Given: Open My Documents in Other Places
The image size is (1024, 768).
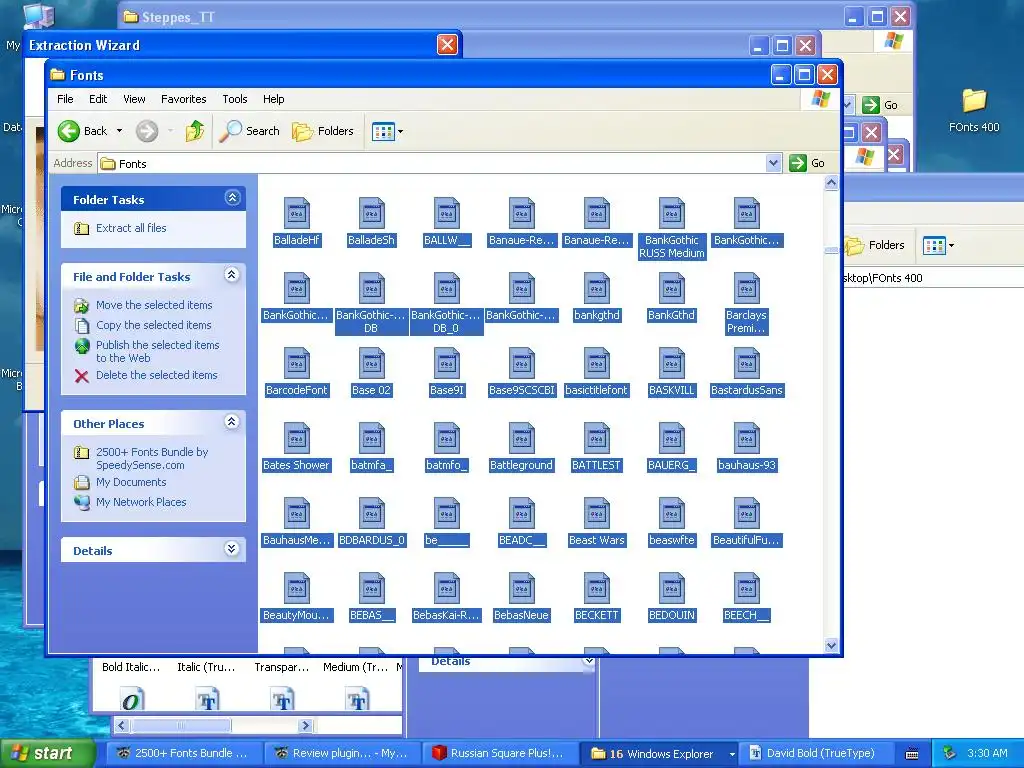Looking at the screenshot, I should tap(131, 483).
